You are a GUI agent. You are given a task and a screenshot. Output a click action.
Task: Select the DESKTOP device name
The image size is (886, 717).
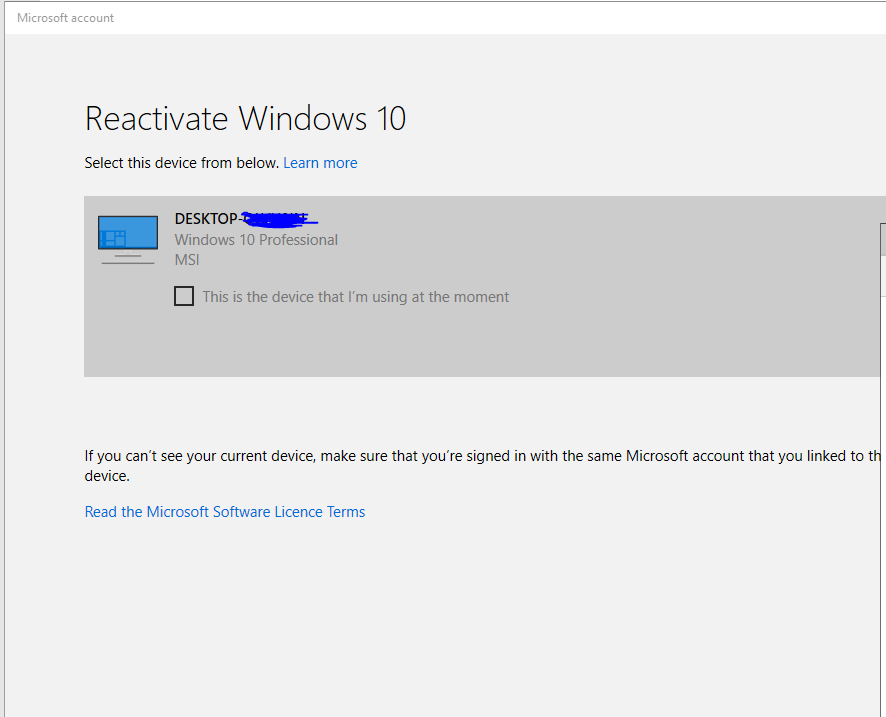click(x=246, y=219)
